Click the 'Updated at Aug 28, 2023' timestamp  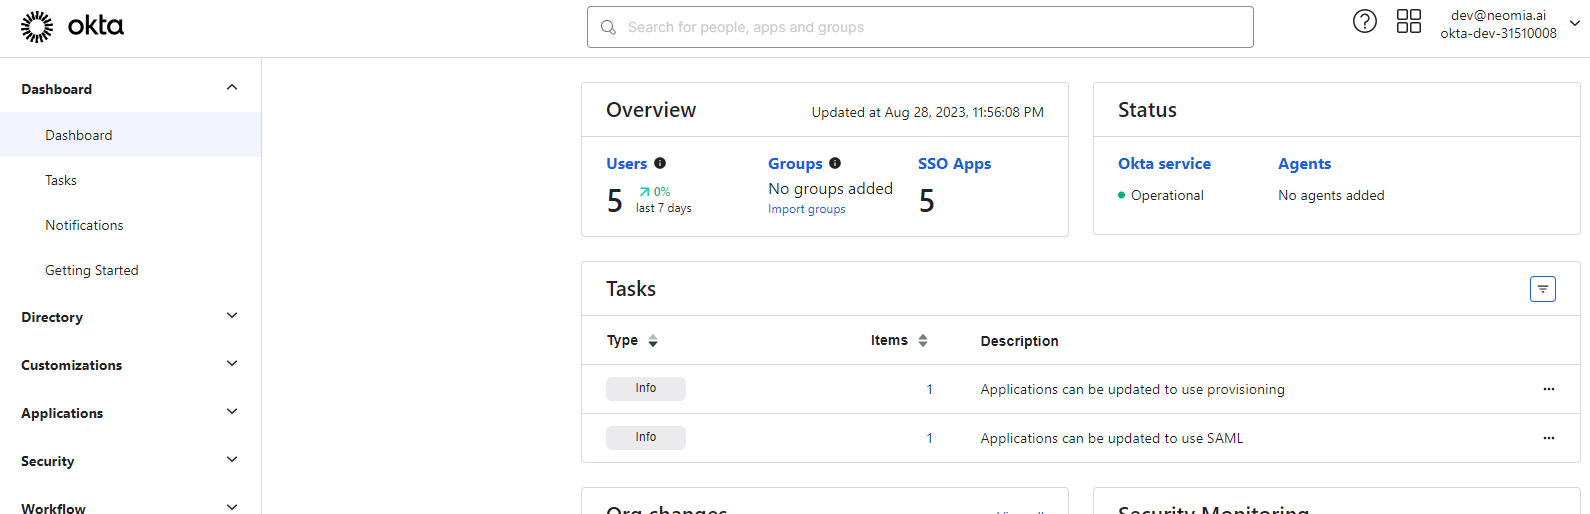coord(928,112)
